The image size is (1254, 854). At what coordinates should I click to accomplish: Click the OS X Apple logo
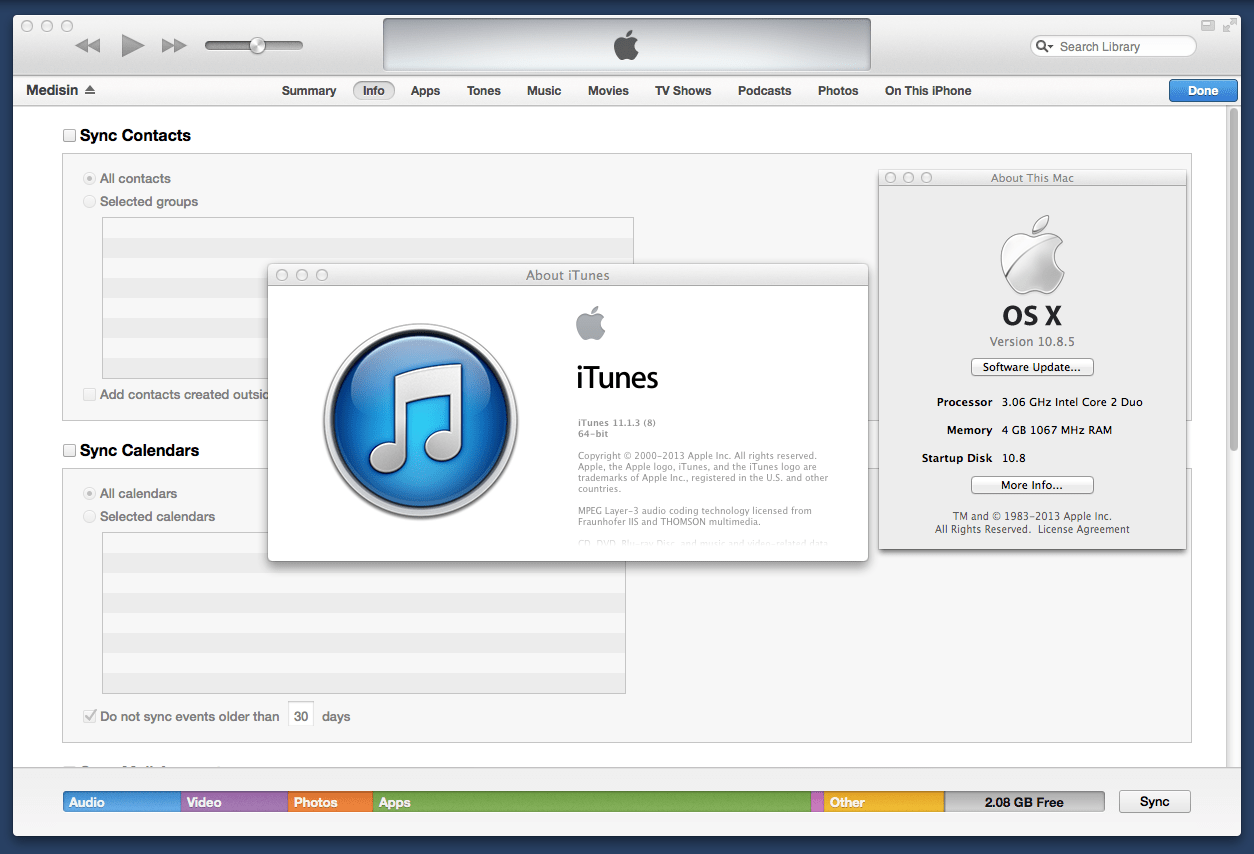(x=1032, y=254)
